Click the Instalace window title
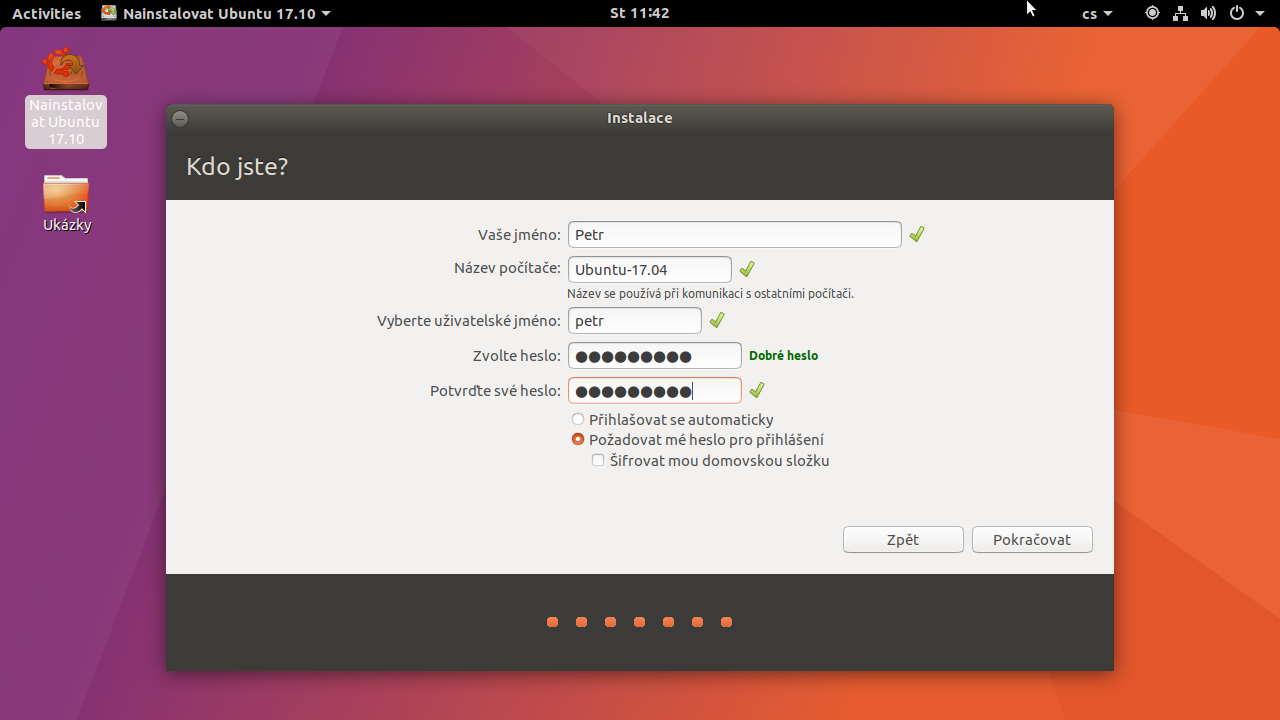The image size is (1280, 720). click(x=640, y=118)
